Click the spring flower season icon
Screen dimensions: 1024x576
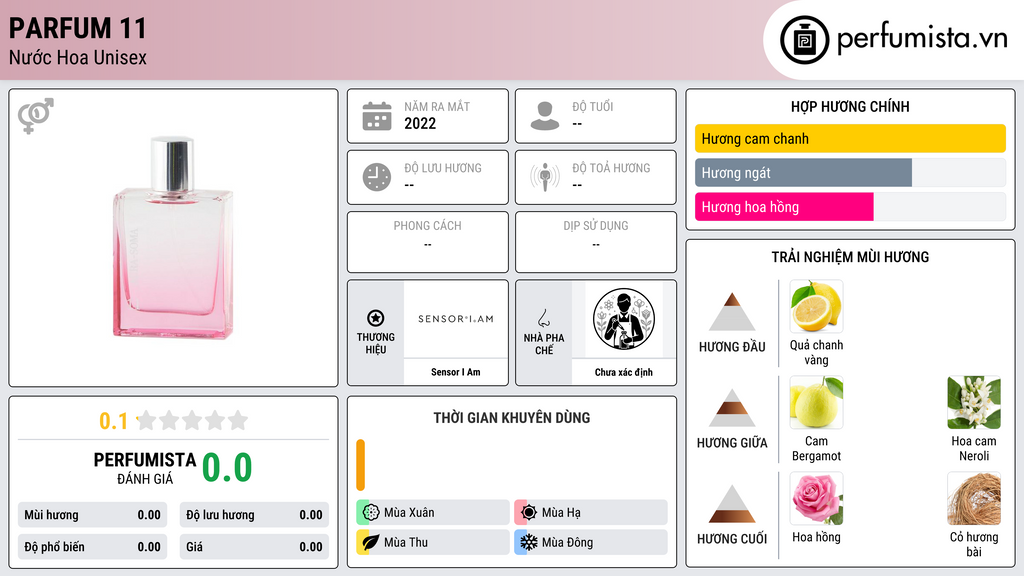(x=370, y=512)
